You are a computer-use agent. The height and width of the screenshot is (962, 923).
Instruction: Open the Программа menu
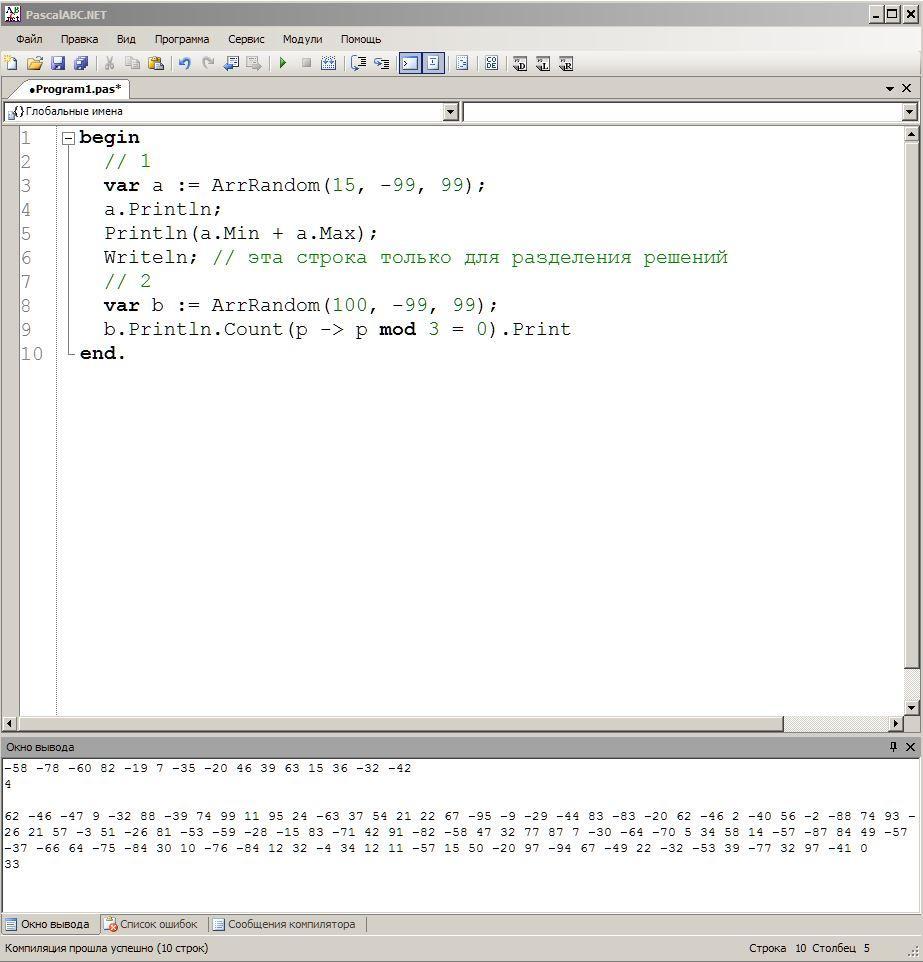182,39
